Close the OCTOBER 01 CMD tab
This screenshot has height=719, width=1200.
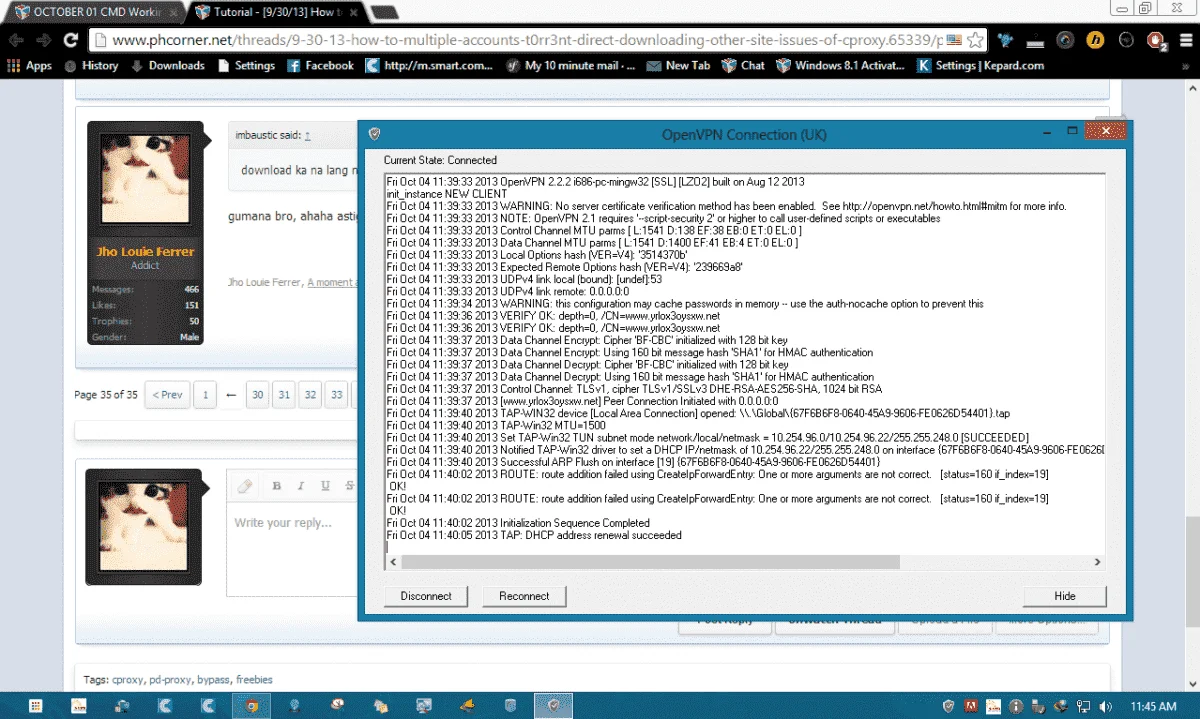coord(173,12)
